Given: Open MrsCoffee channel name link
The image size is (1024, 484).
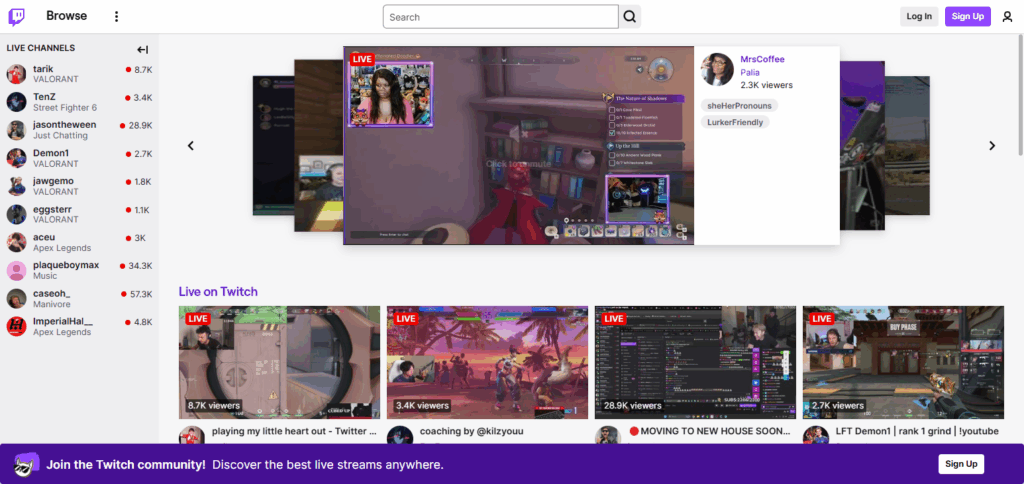Looking at the screenshot, I should pos(762,59).
